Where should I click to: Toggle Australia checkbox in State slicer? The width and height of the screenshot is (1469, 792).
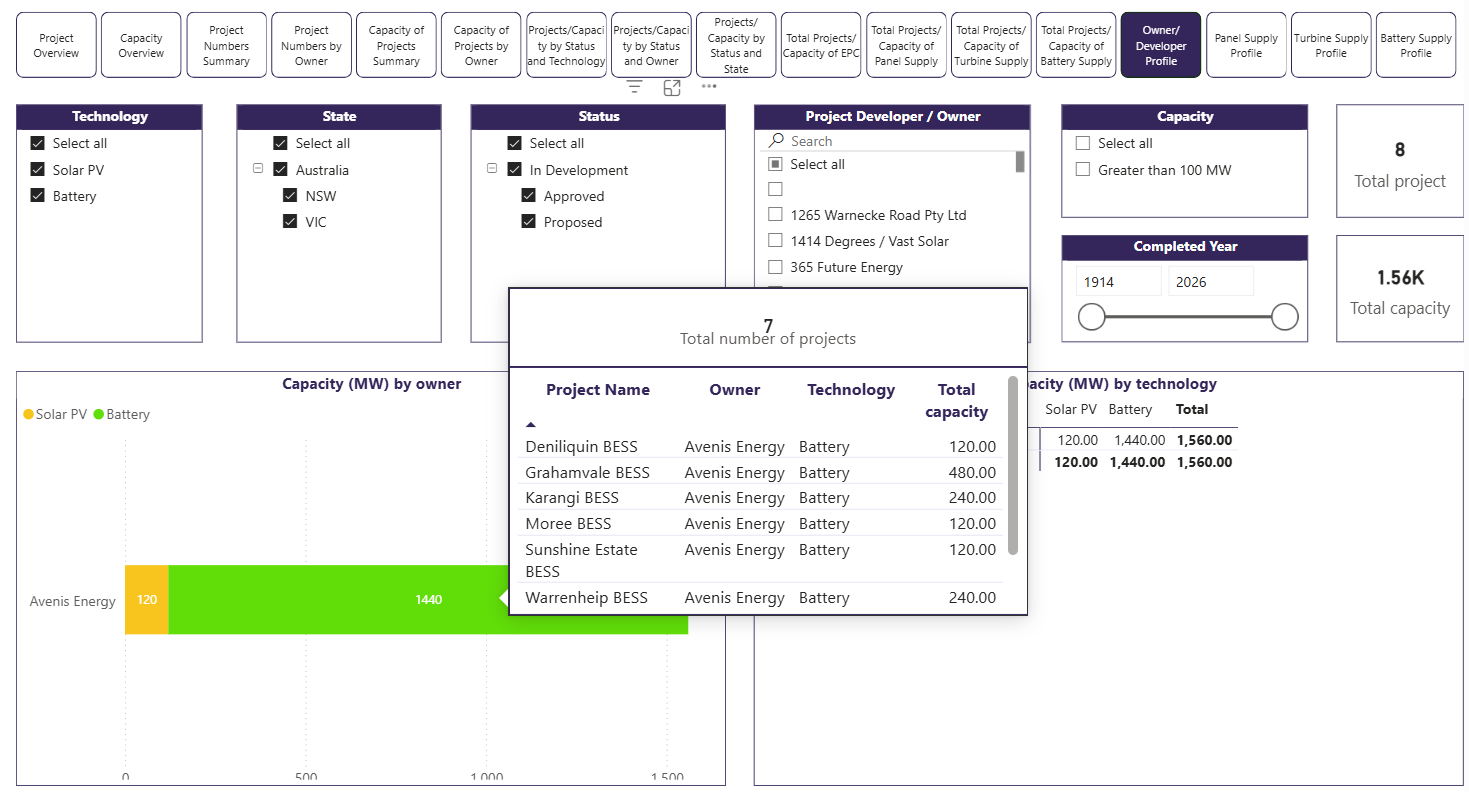click(280, 170)
